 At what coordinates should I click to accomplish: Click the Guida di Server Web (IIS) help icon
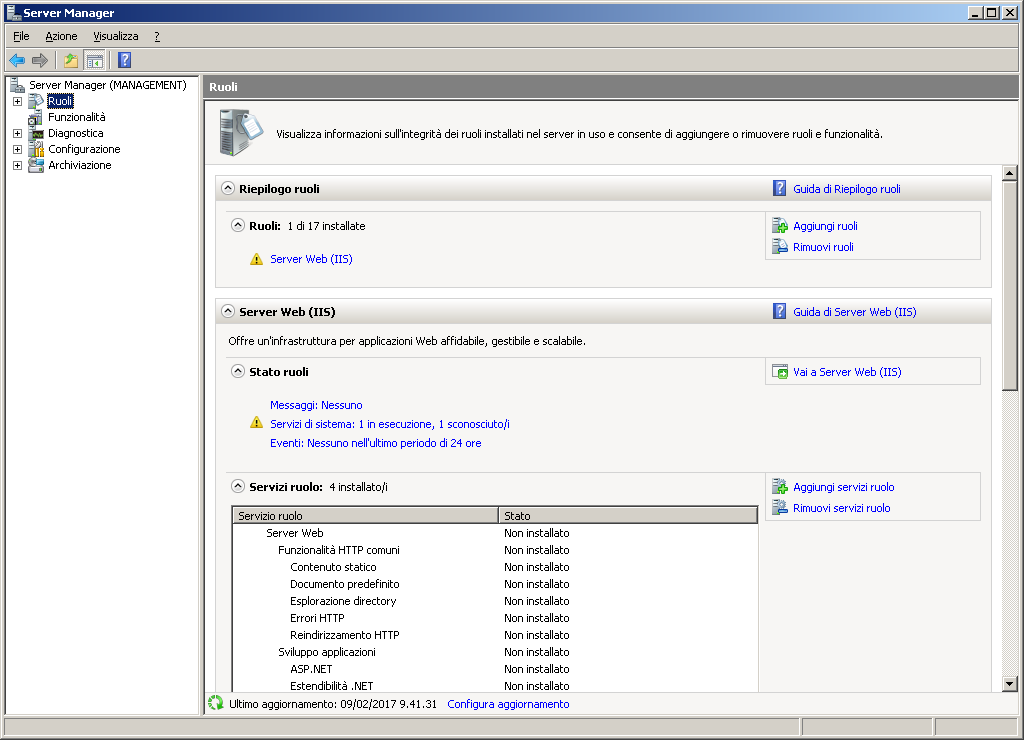[x=780, y=312]
